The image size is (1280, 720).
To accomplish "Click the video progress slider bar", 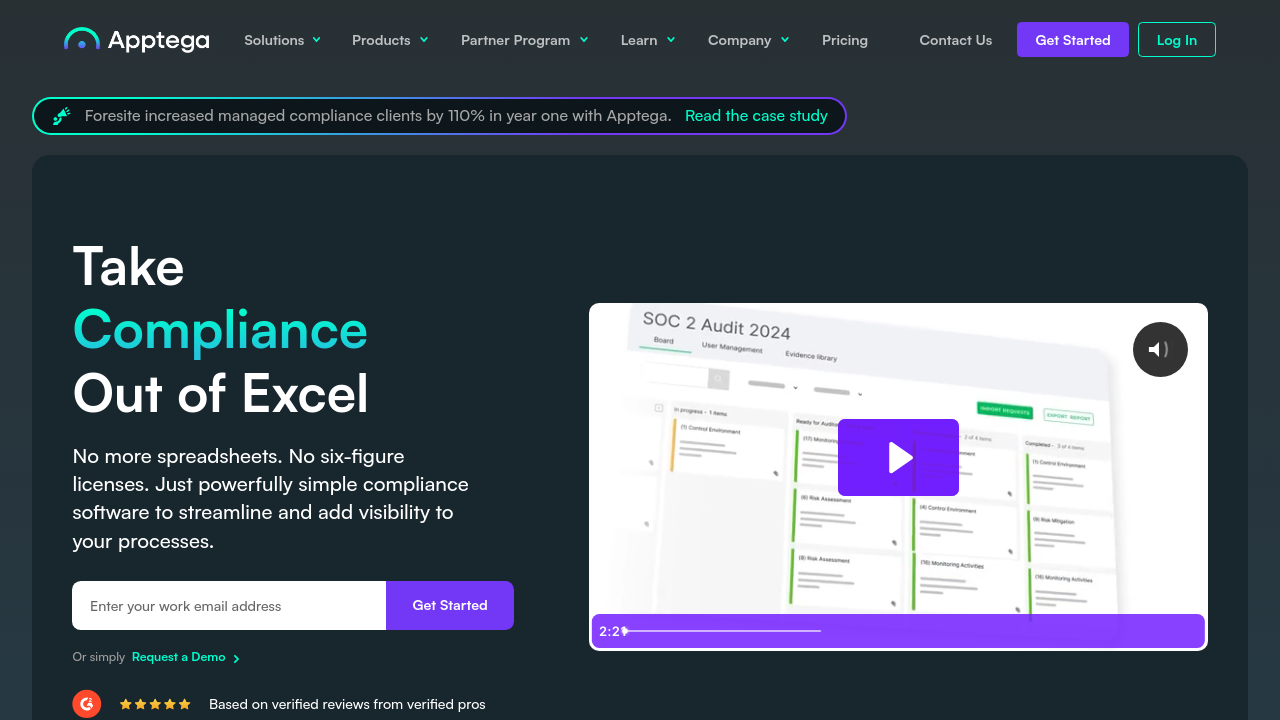I will coord(722,631).
